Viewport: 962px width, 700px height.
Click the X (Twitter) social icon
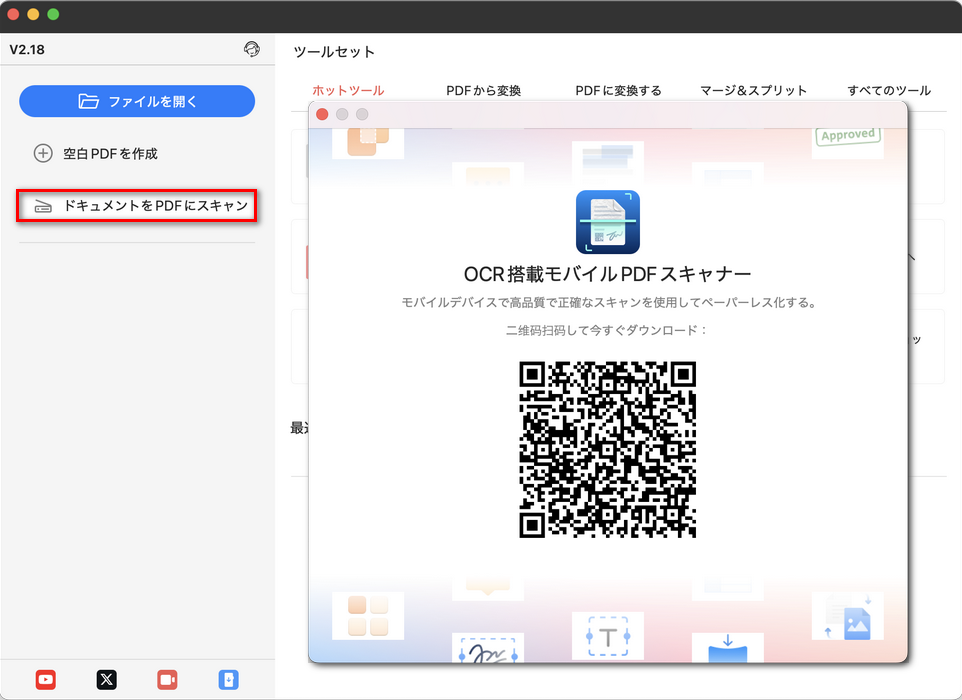pos(107,680)
